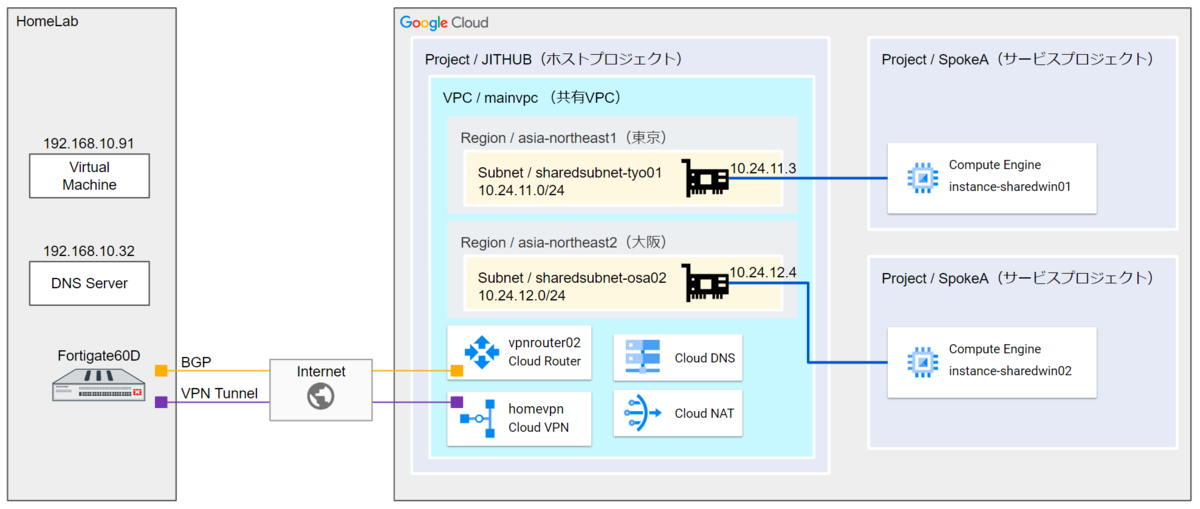Select the network card icon at 10.24.12.4

(706, 284)
